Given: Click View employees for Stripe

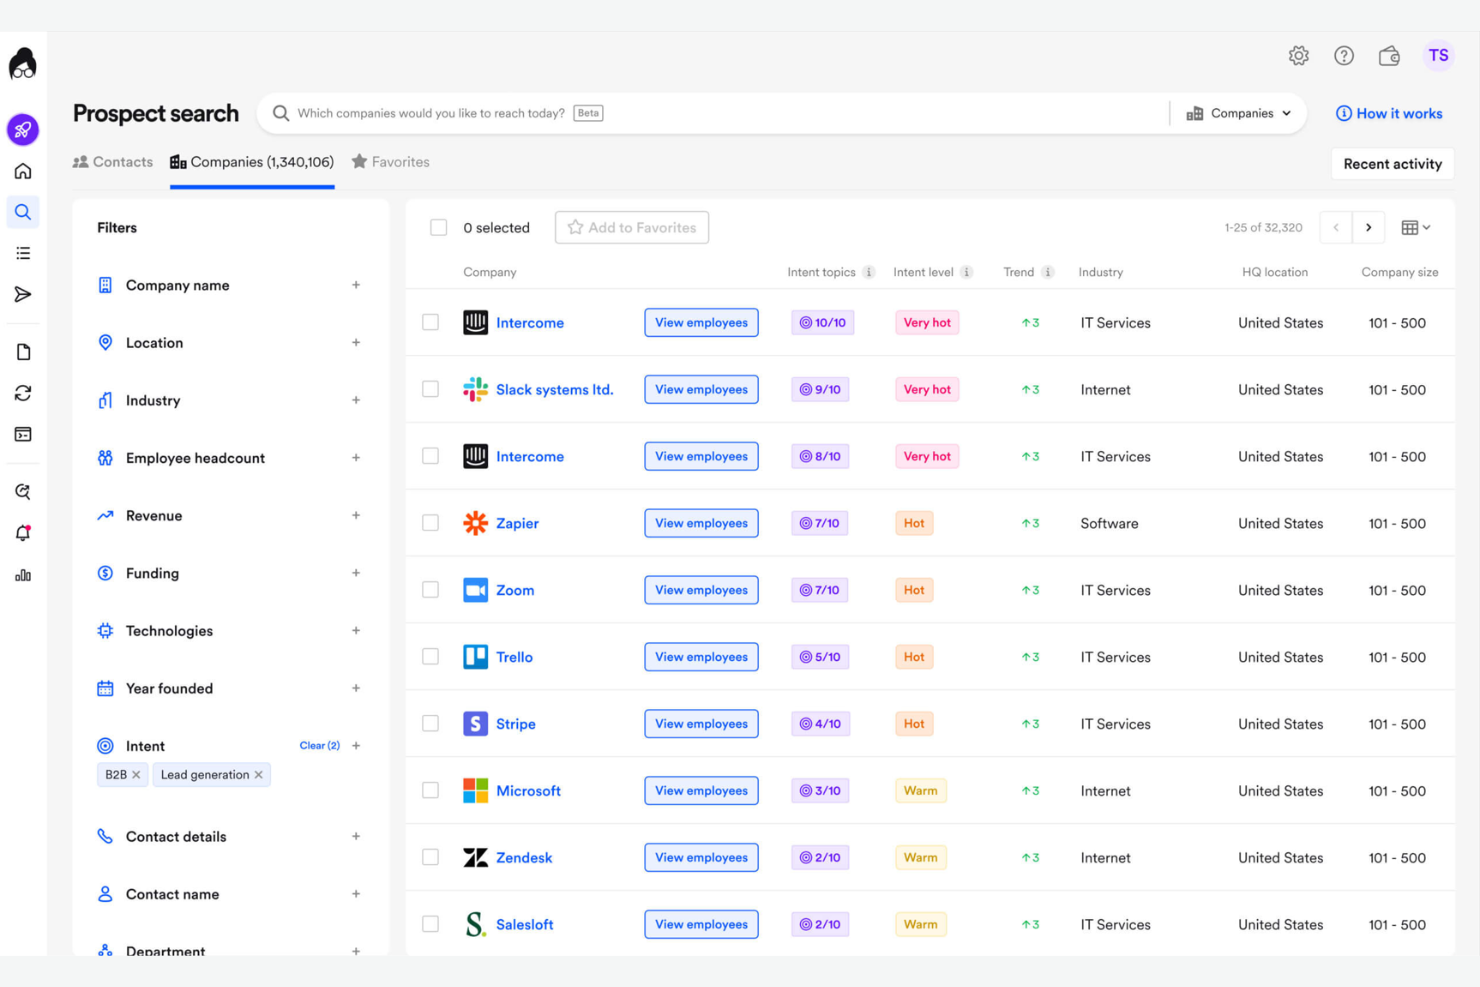Looking at the screenshot, I should 701,723.
